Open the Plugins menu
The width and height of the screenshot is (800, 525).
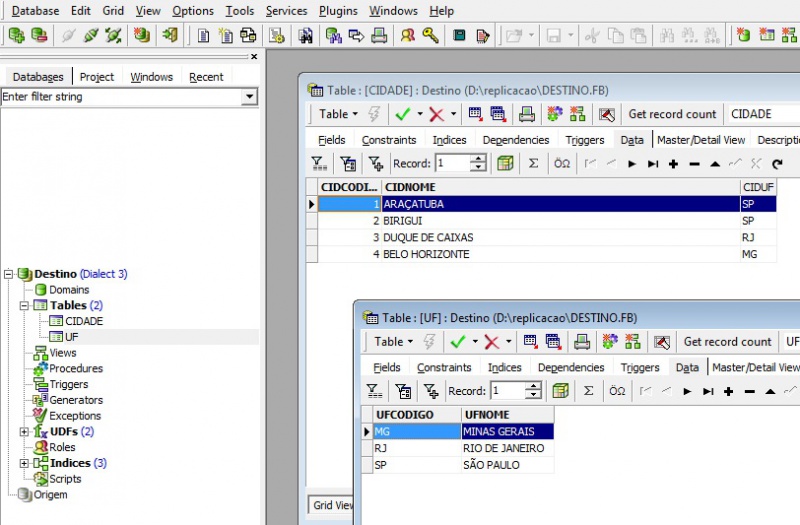[x=338, y=11]
